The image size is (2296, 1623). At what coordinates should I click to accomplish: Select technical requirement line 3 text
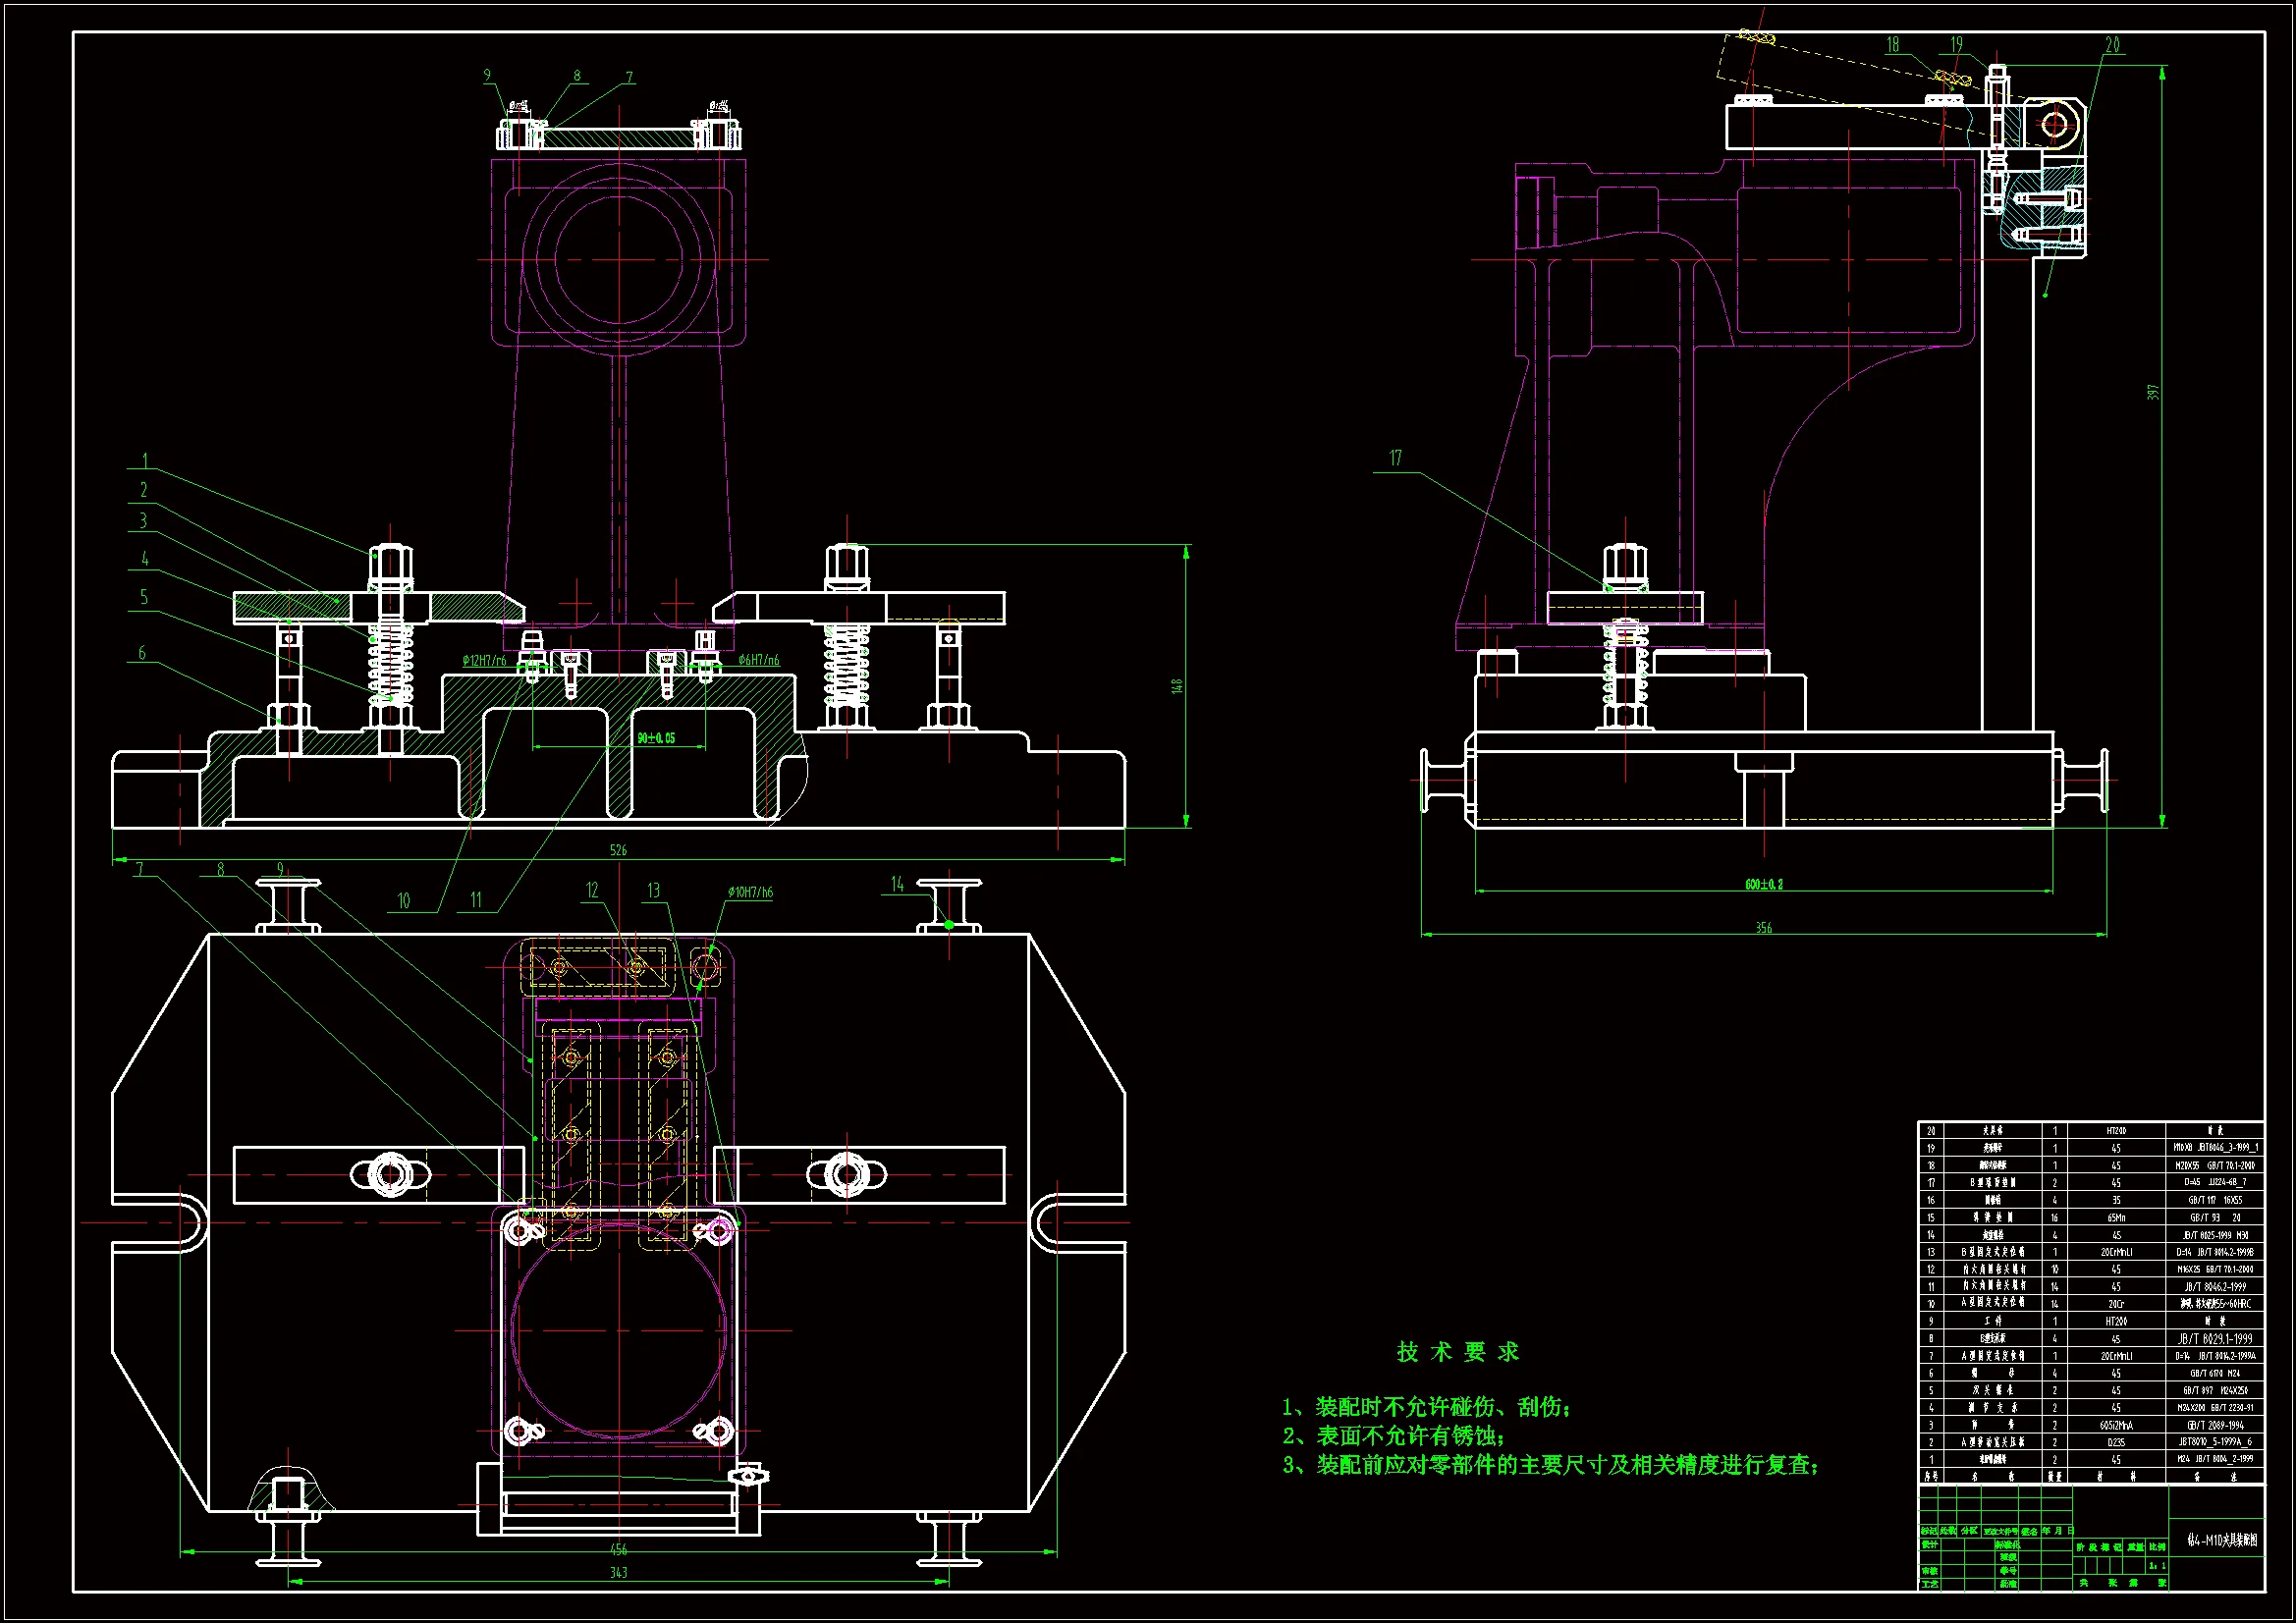pos(1550,1465)
